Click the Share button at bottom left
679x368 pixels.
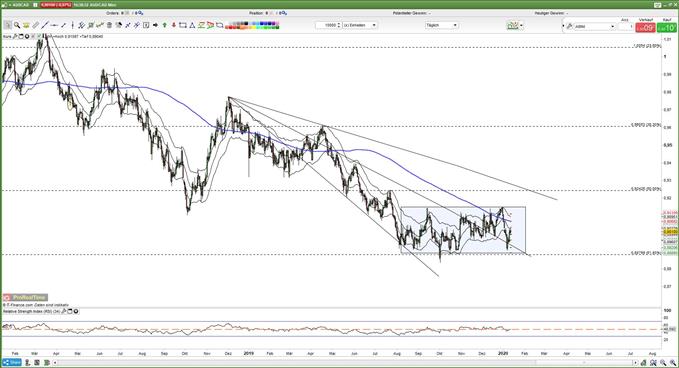12,362
